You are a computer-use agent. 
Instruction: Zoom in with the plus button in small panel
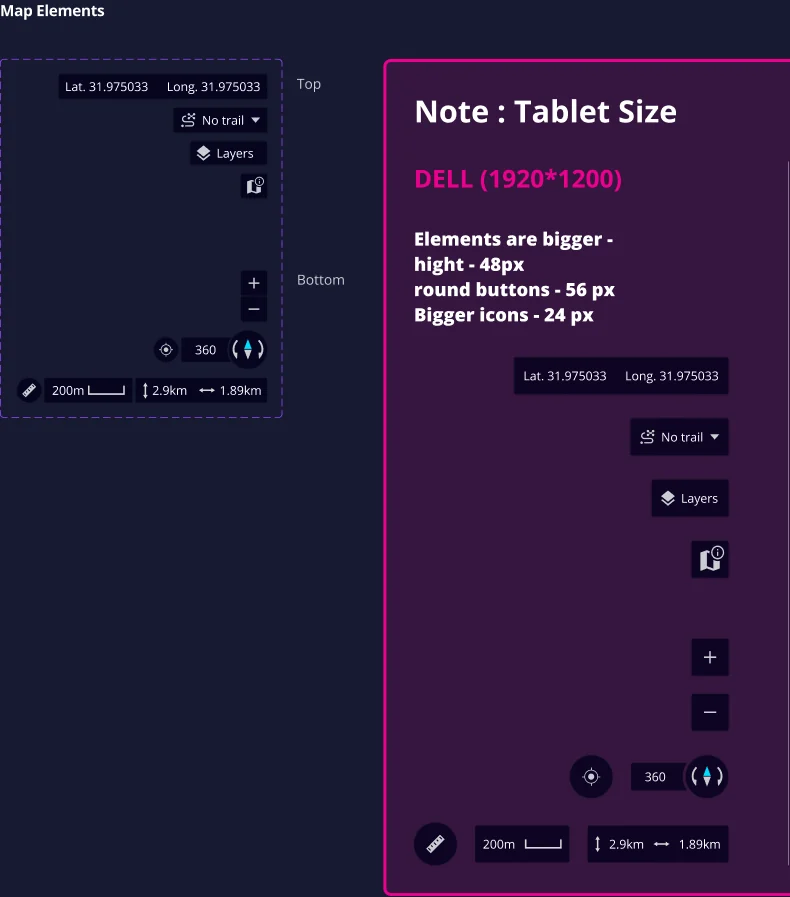(x=254, y=283)
